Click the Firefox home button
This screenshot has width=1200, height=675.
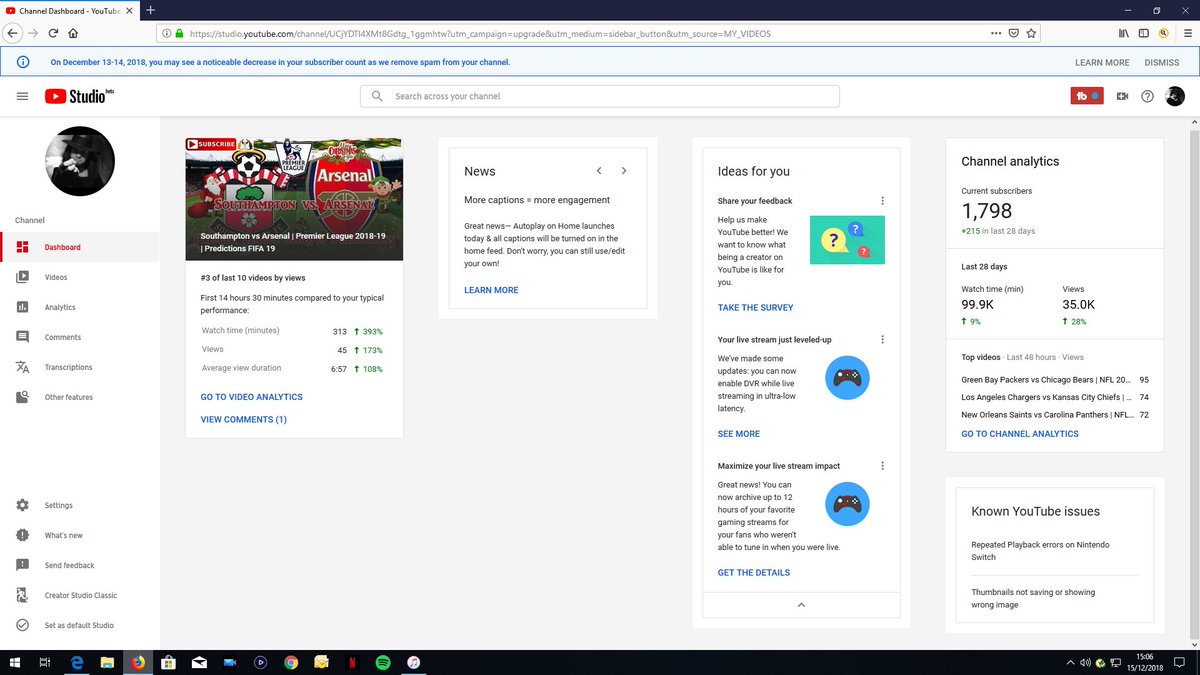(74, 33)
